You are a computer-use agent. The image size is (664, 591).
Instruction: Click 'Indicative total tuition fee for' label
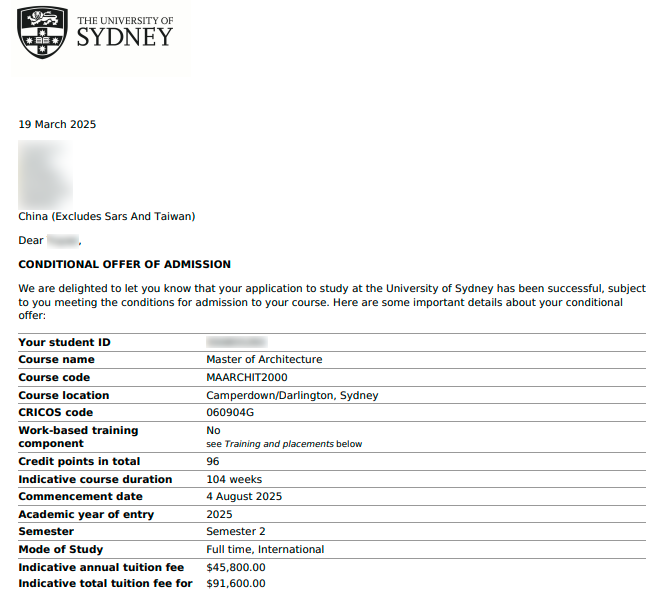coord(105,584)
